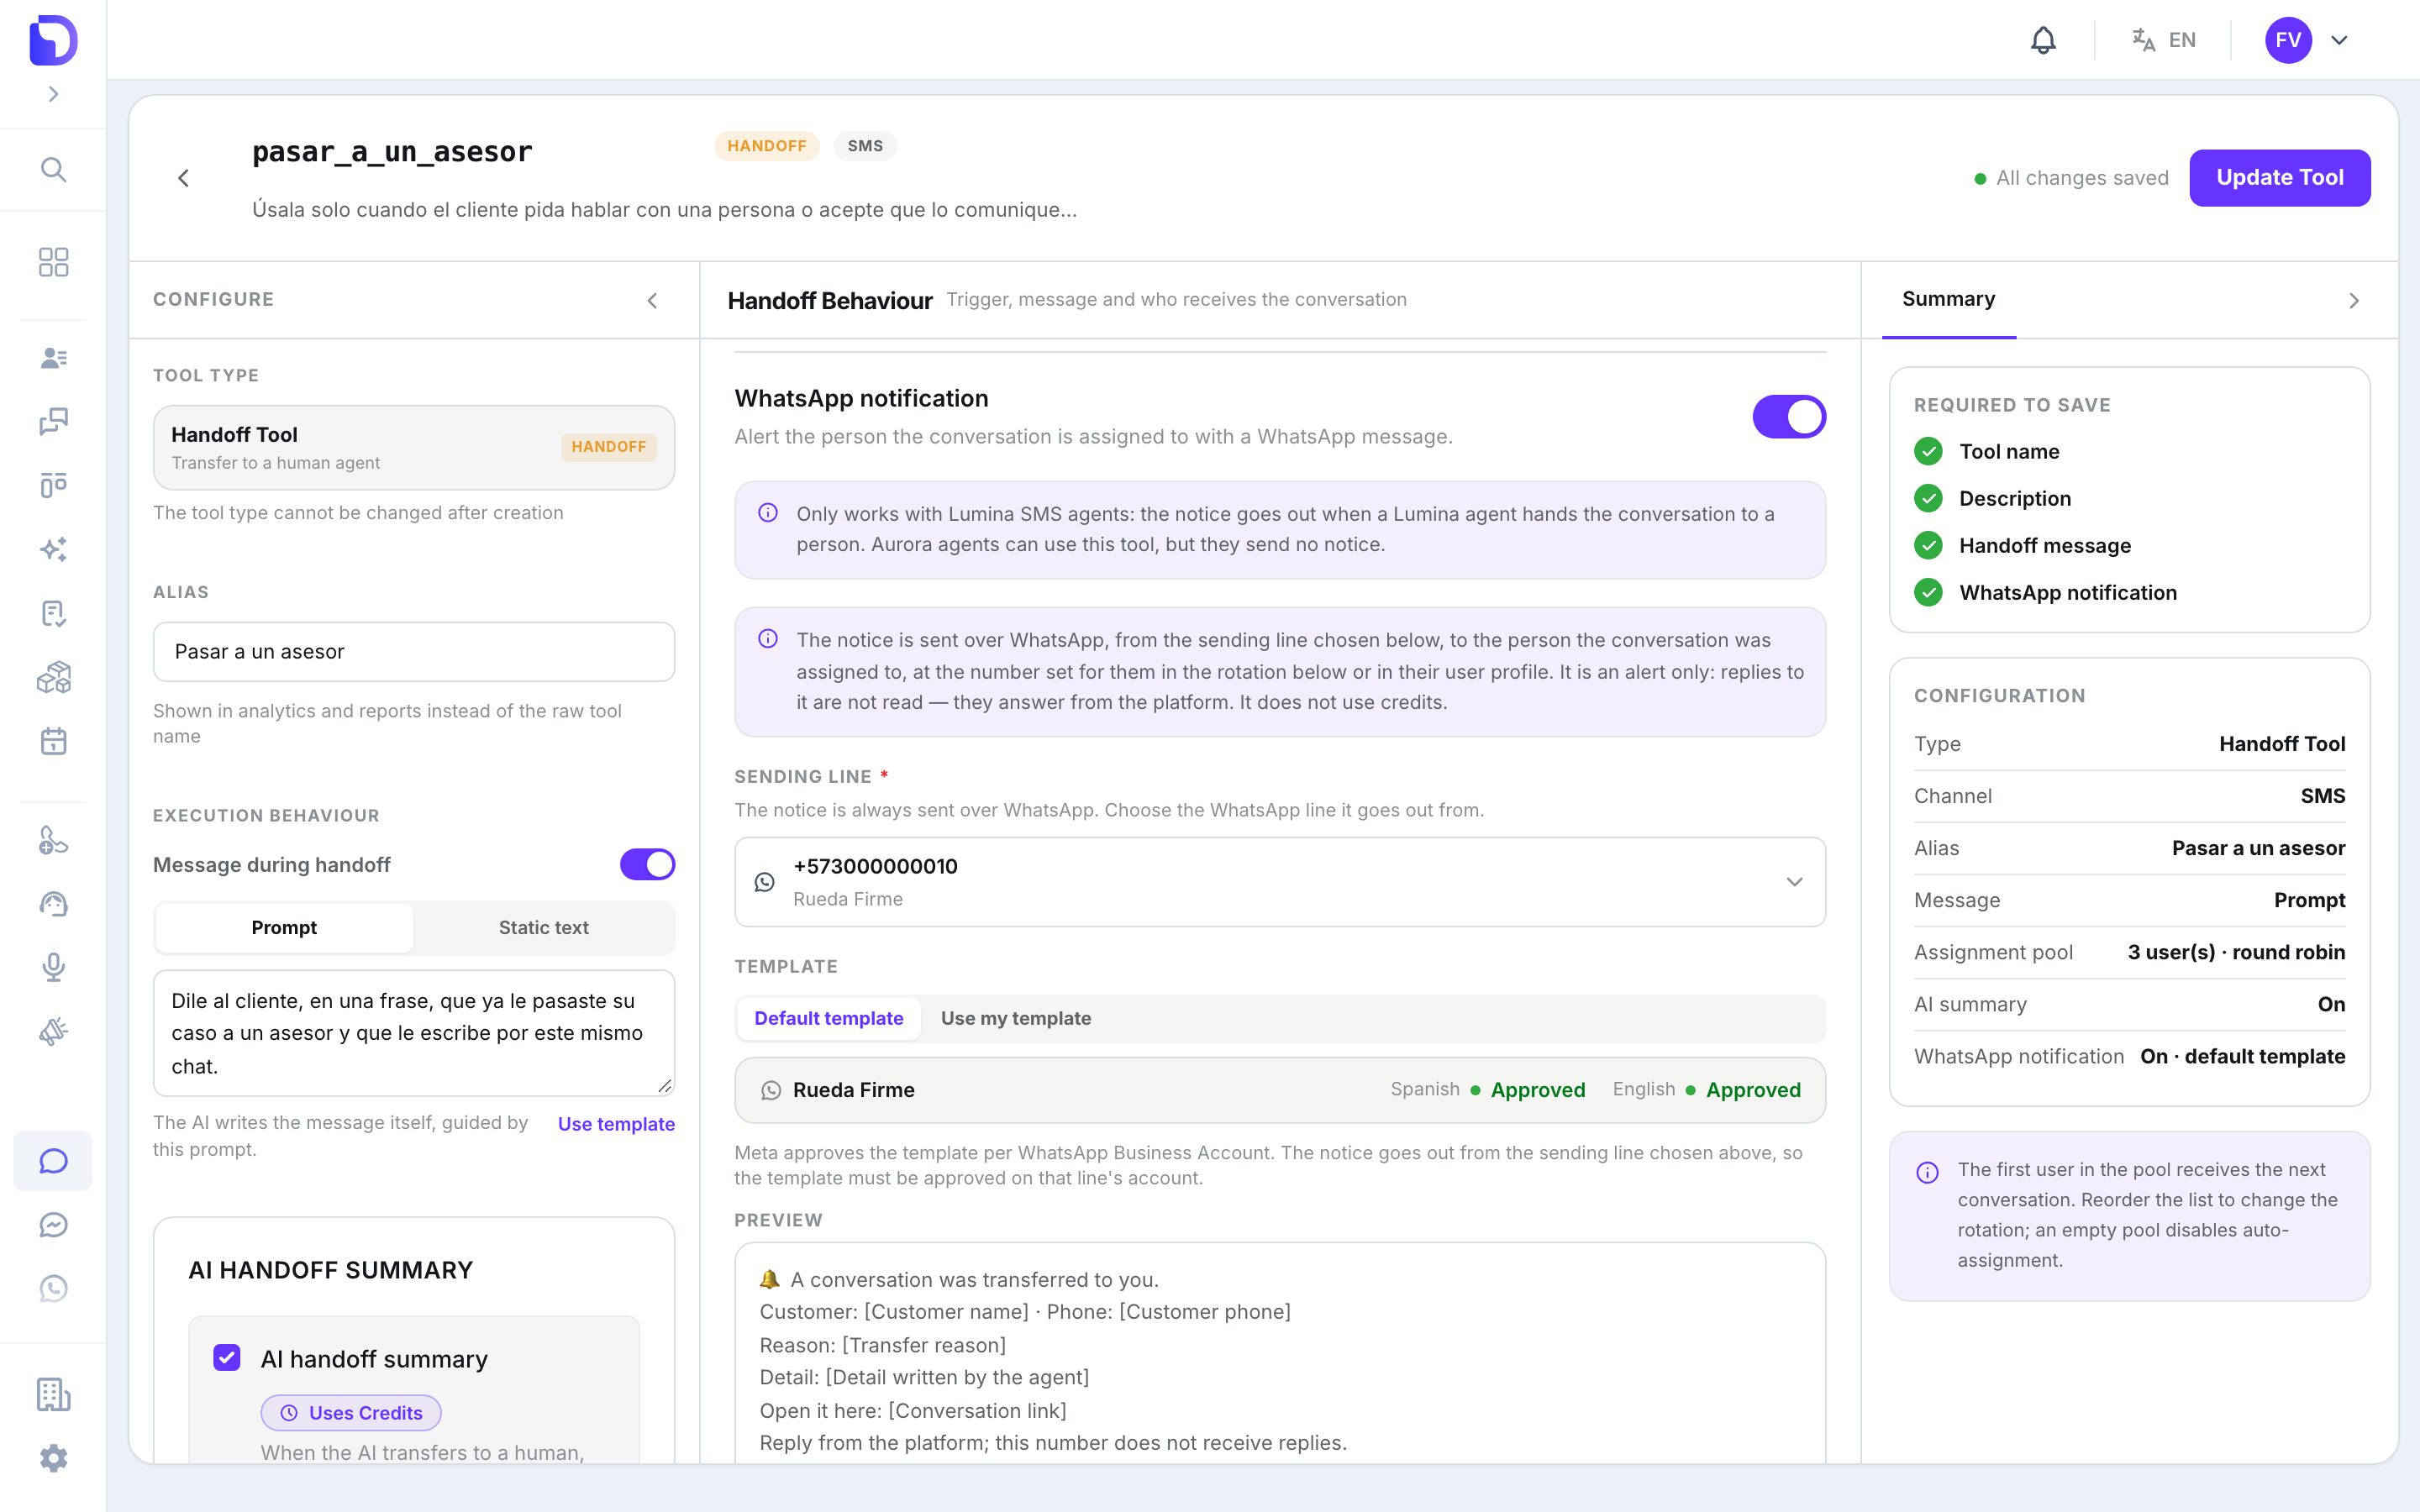The image size is (2420, 1512).
Task: Collapse the Summary panel chevron
Action: click(2353, 300)
